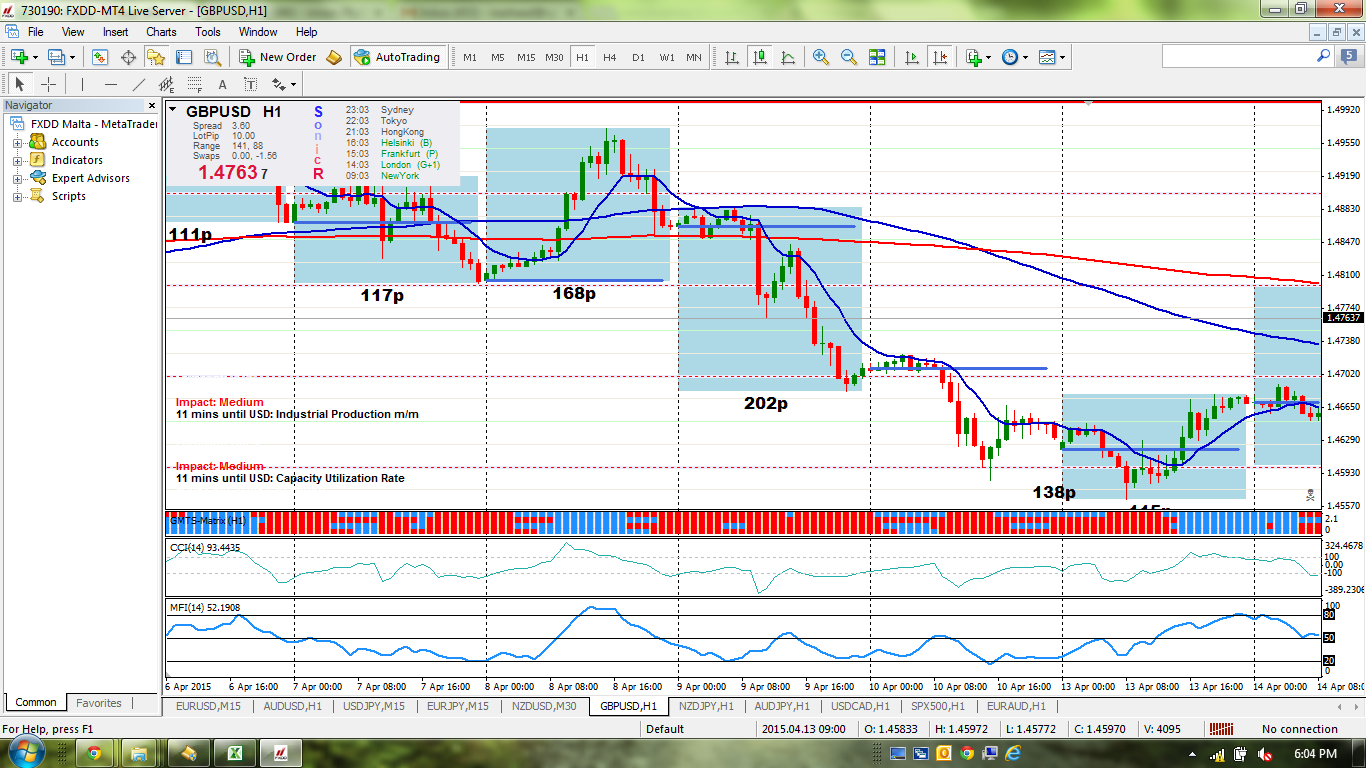This screenshot has width=1366, height=768.
Task: Switch to the MN timeframe button
Action: [x=694, y=57]
